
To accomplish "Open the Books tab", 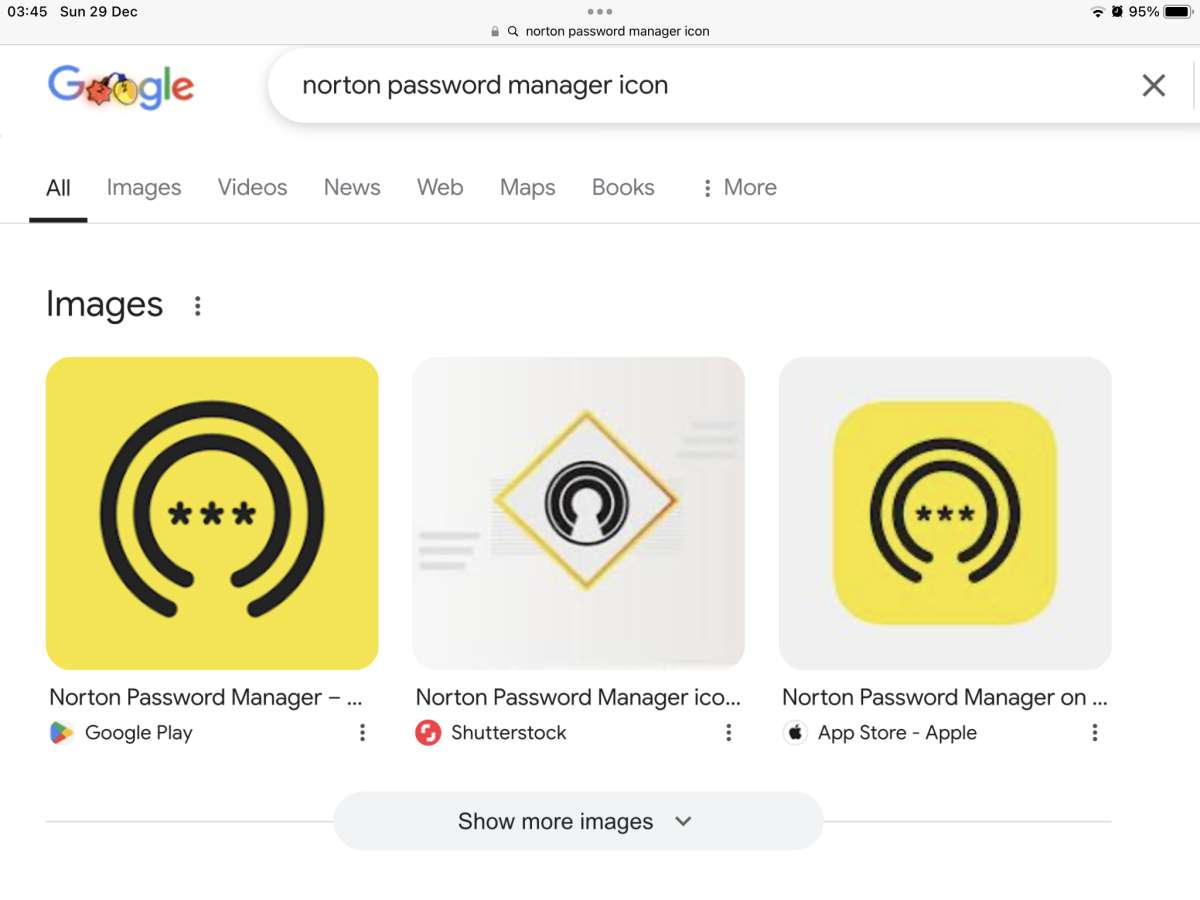I will (623, 187).
